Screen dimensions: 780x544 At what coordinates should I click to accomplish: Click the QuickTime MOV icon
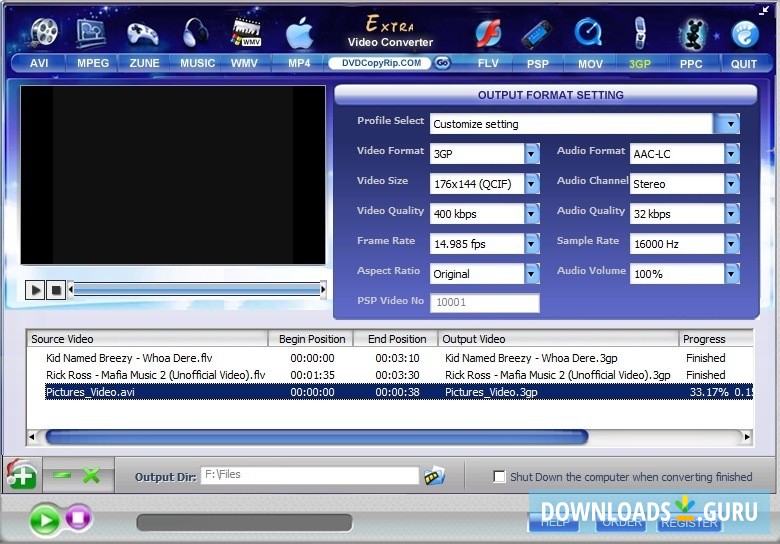588,33
